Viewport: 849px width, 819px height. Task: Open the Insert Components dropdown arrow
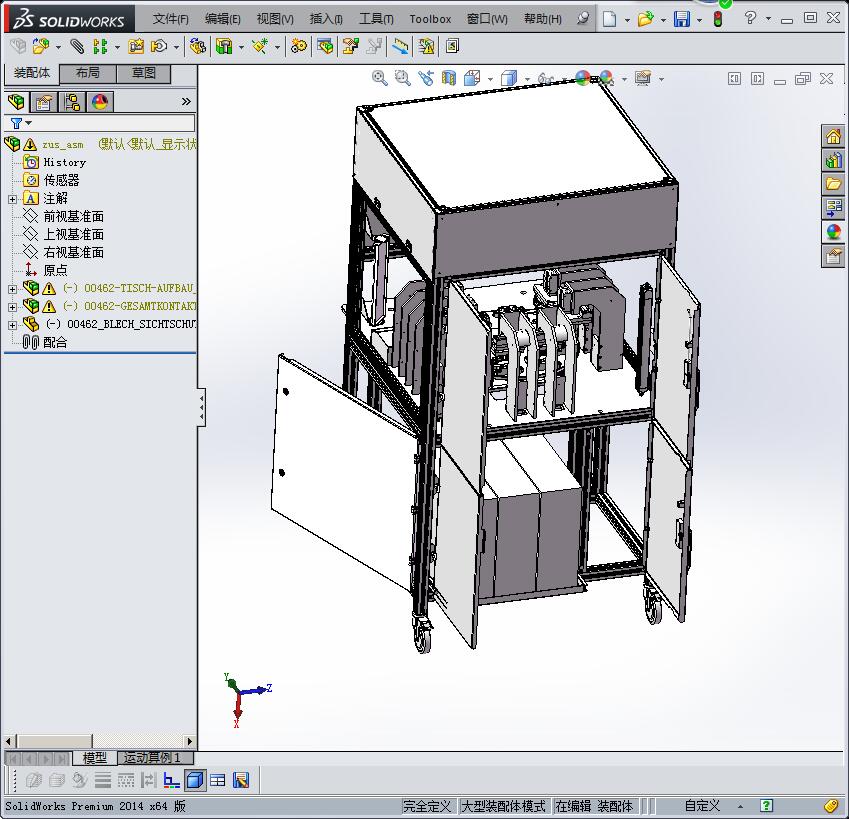point(58,47)
